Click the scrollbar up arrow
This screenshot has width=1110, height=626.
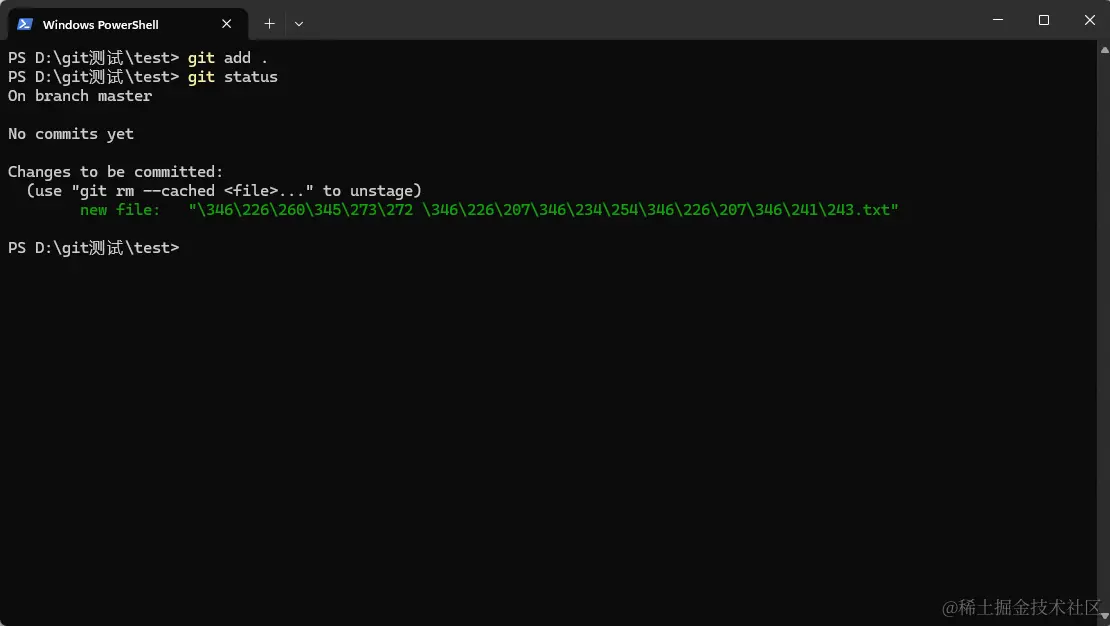[x=1104, y=50]
